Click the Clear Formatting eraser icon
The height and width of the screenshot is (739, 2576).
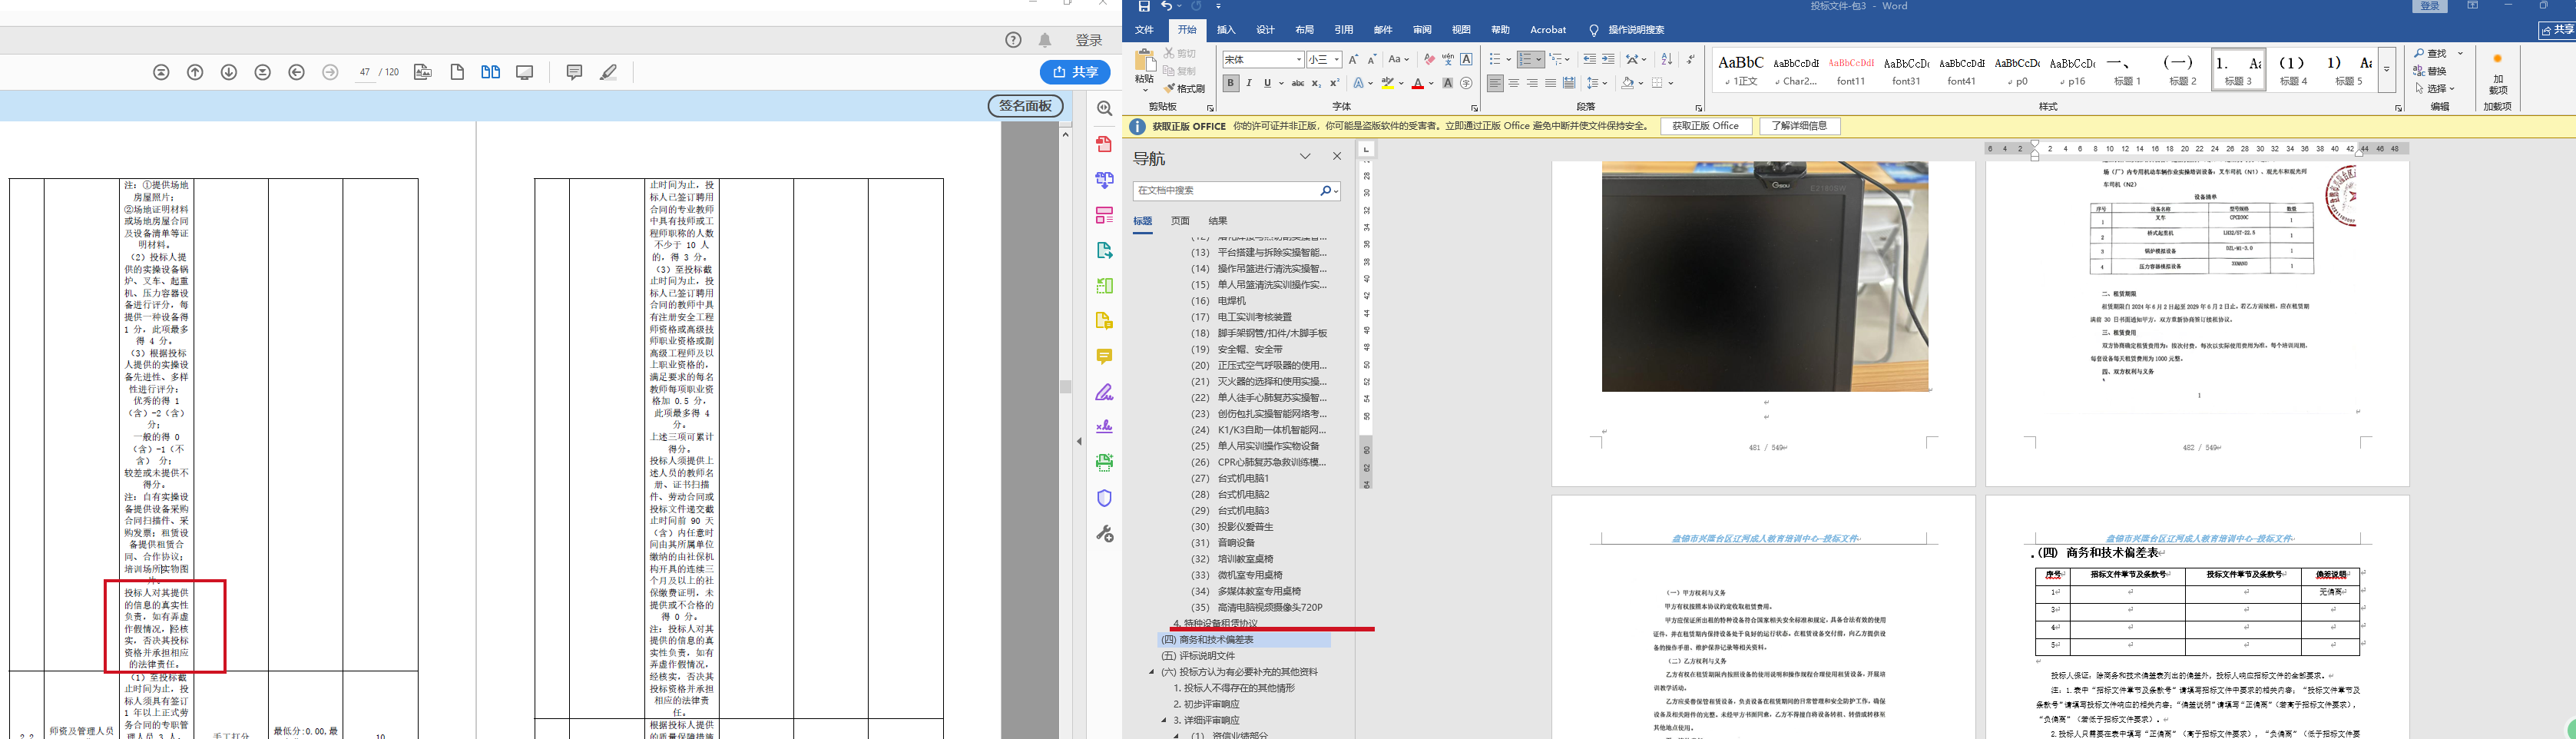coord(1429,60)
